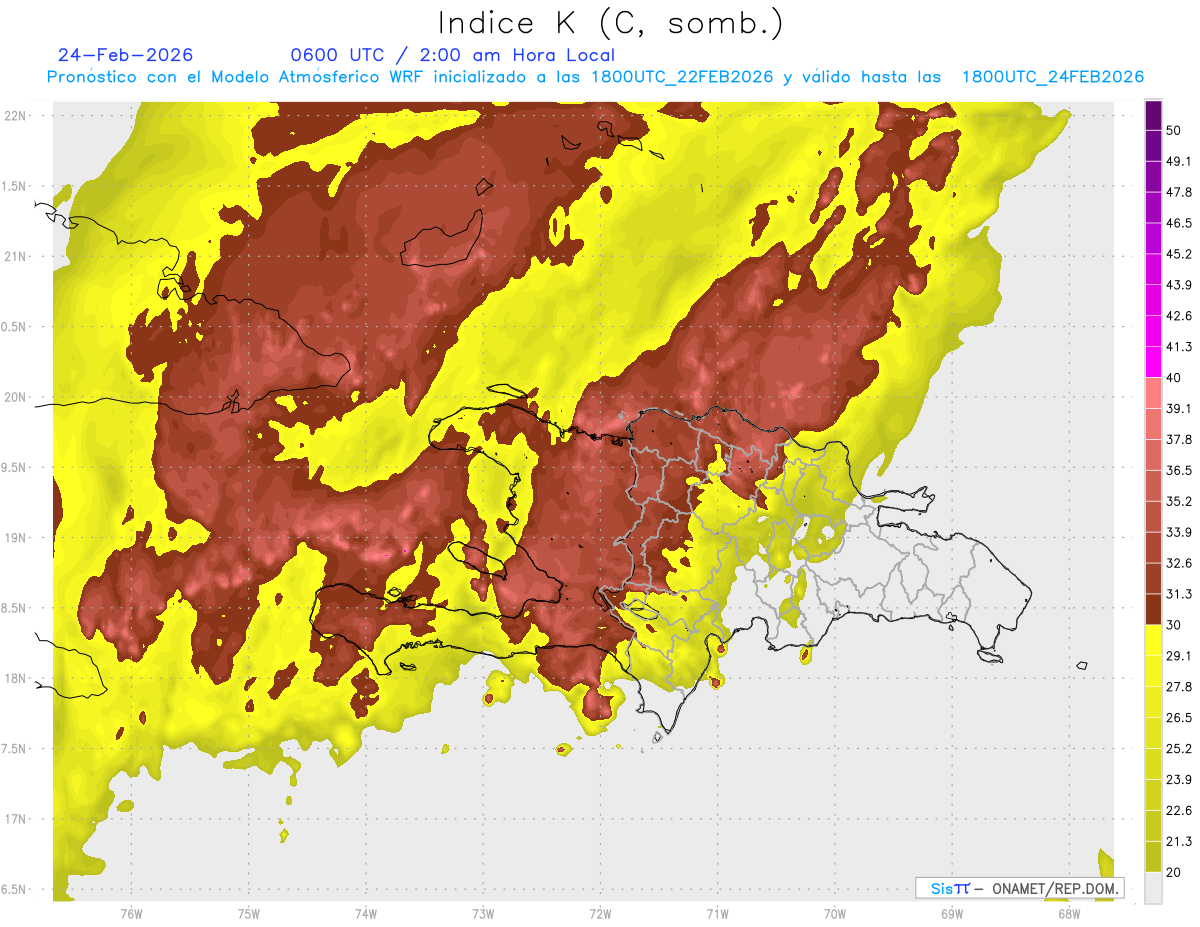This screenshot has width=1200, height=927.
Task: Click the '18N' latitude label
Action: click(15, 678)
